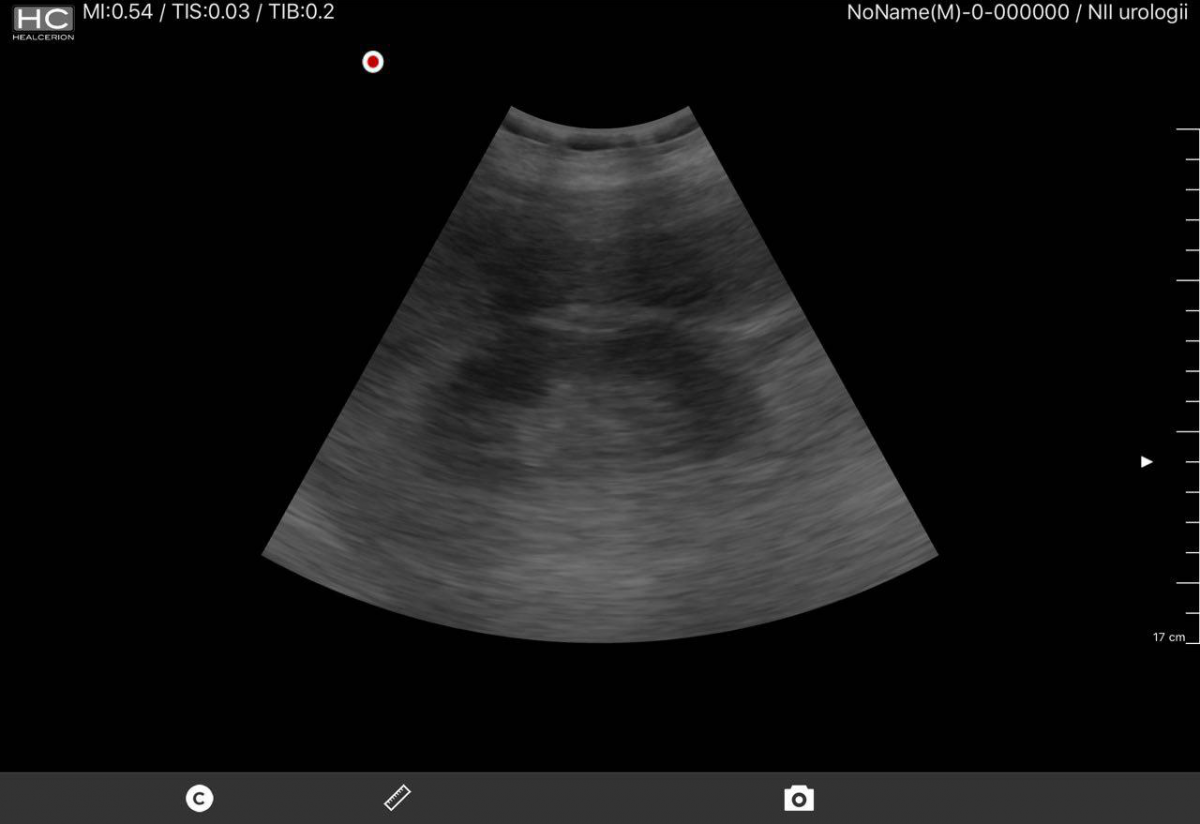Click the curved bottom edge of ultrasound sector
This screenshot has height=824, width=1200.
pyautogui.click(x=600, y=639)
